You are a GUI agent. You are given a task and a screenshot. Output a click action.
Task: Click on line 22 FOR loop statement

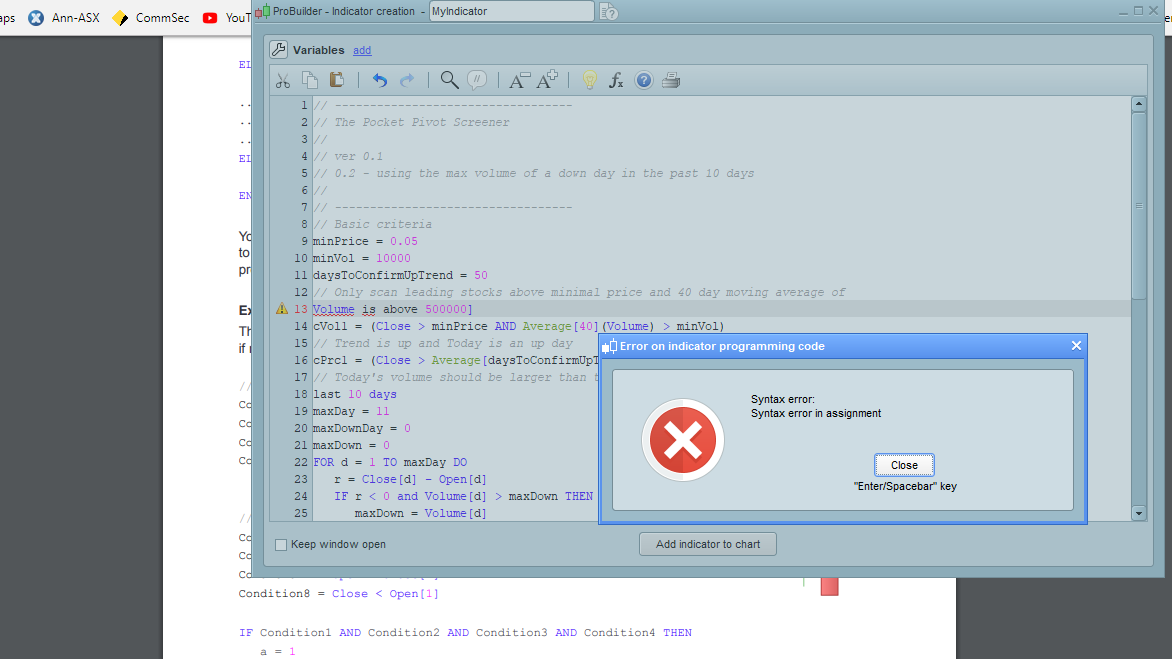[389, 462]
